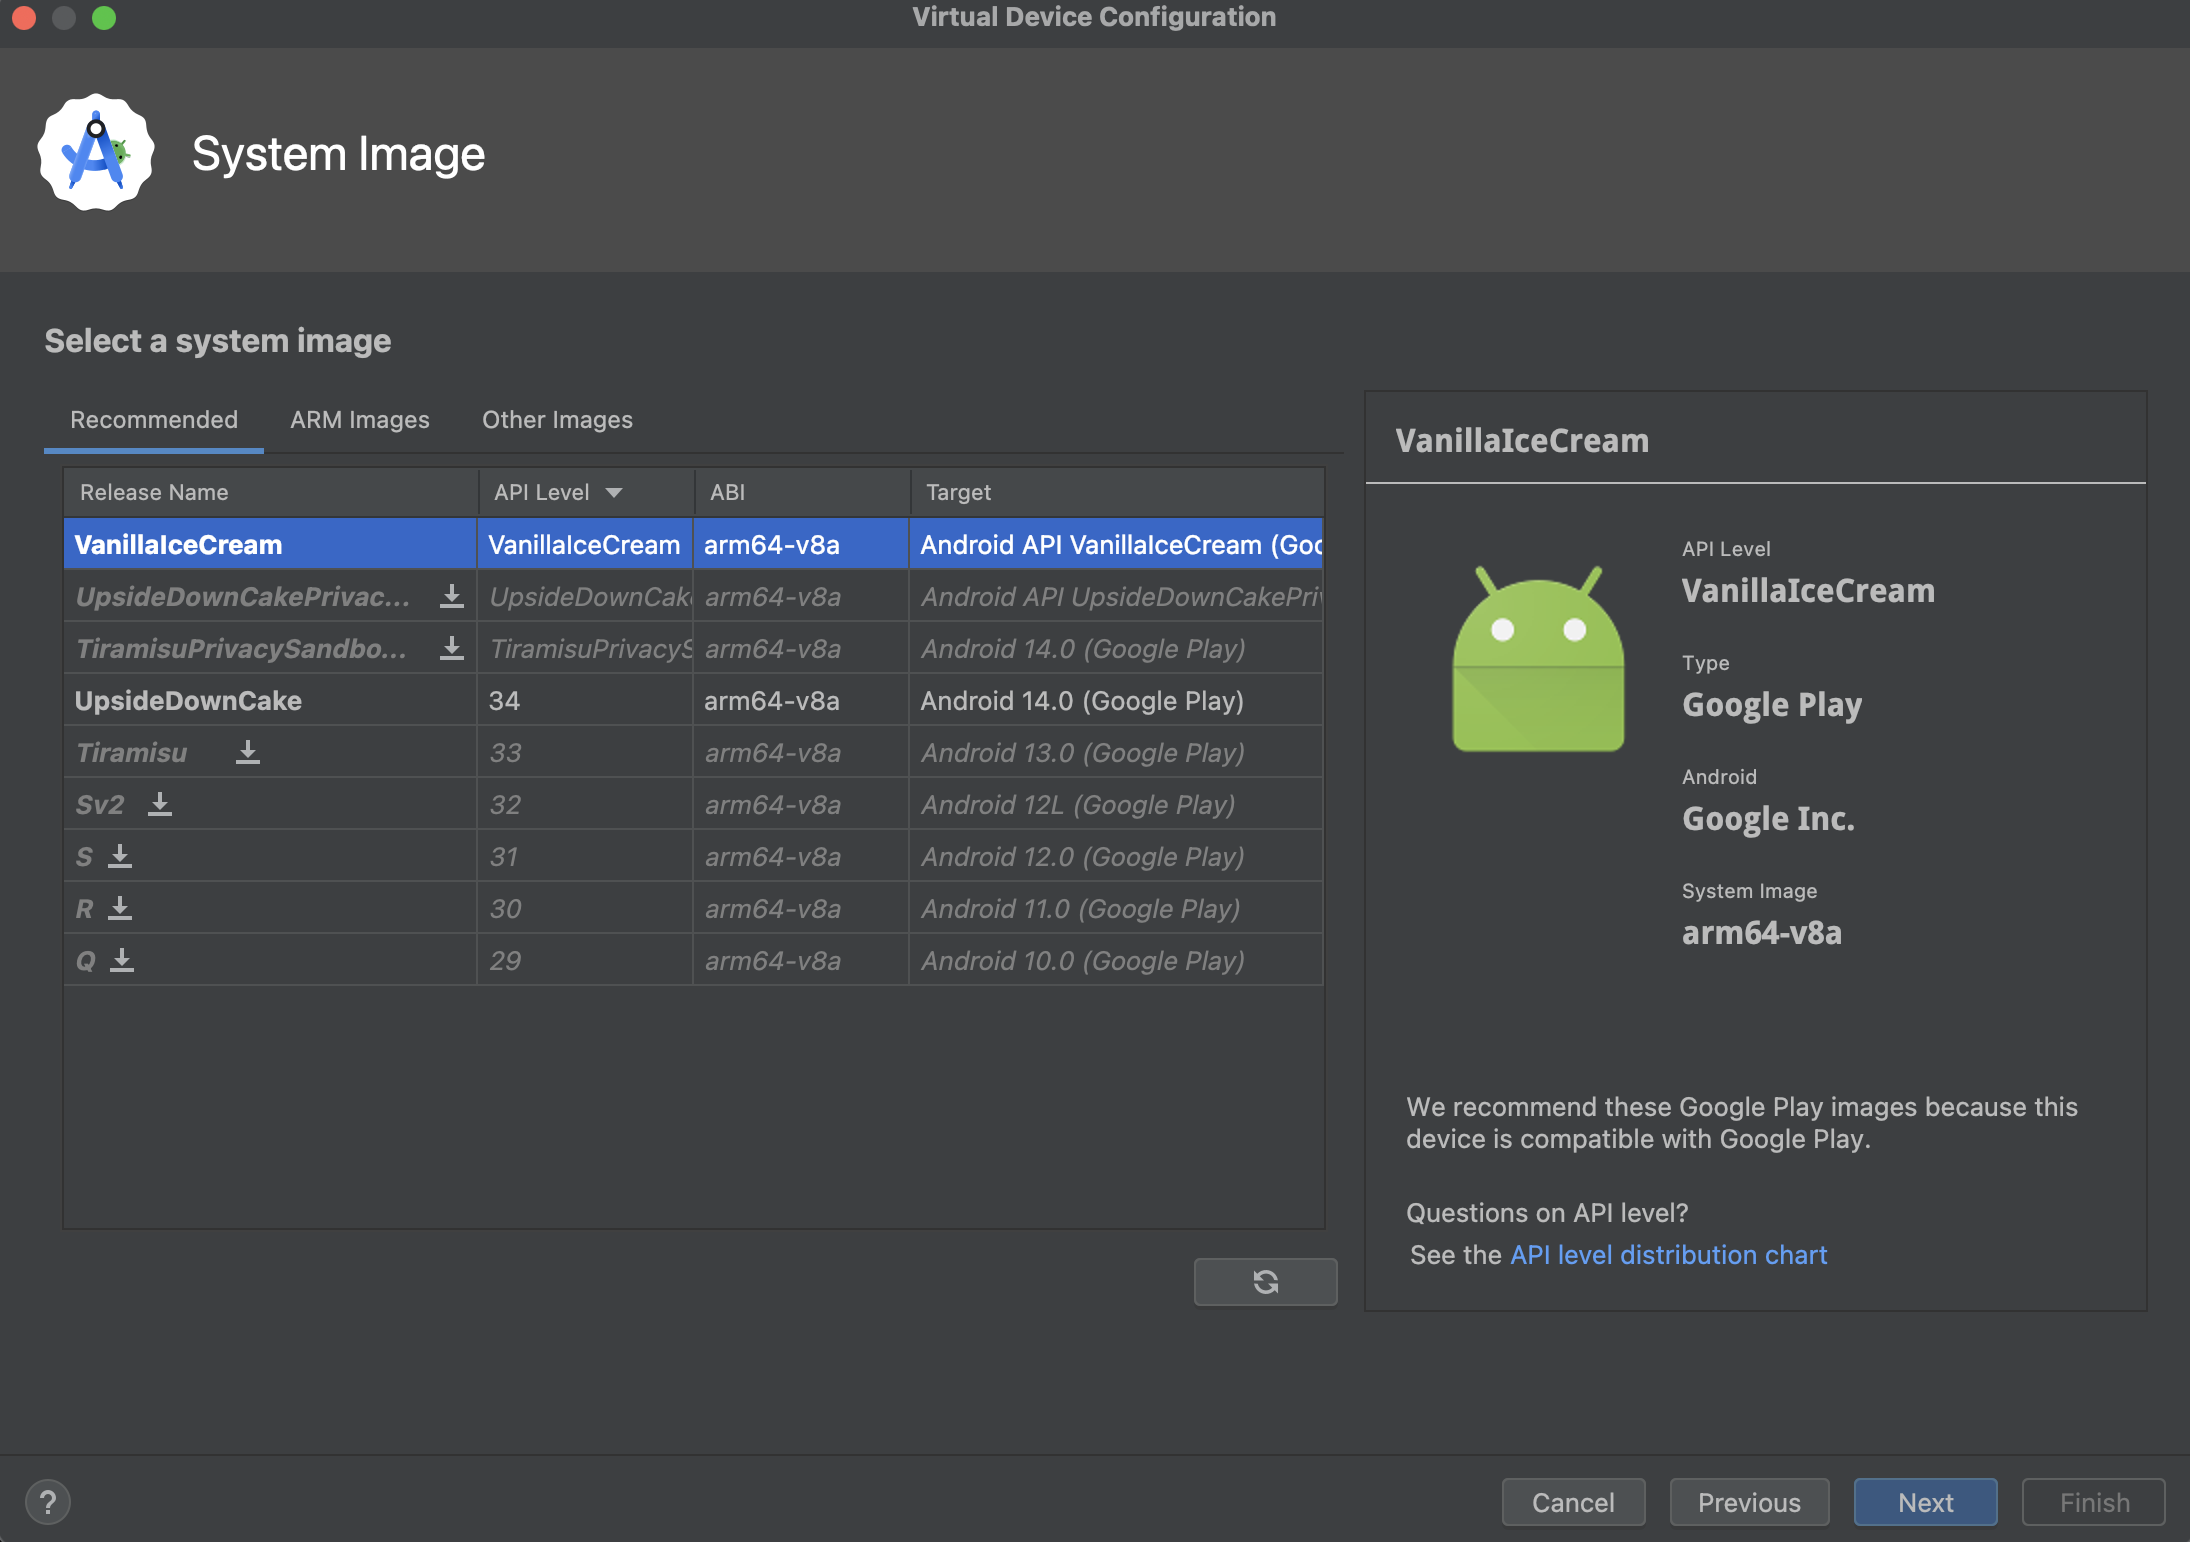
Task: Click the Recommended tab
Action: [153, 419]
